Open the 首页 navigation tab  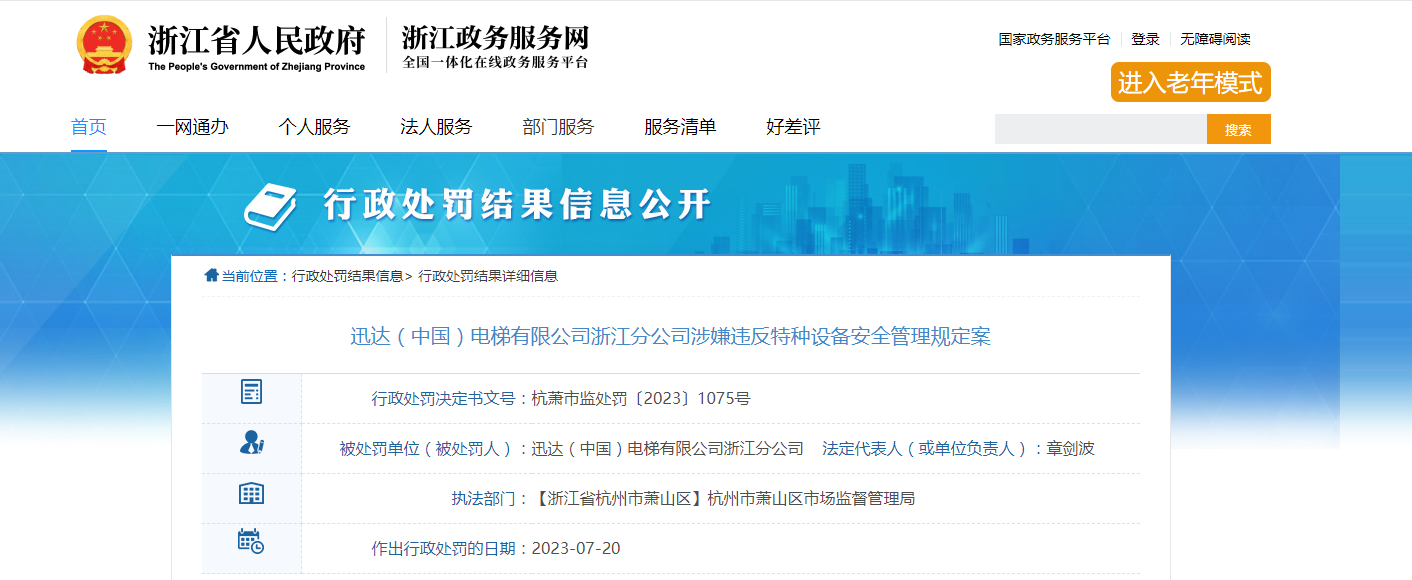click(89, 127)
